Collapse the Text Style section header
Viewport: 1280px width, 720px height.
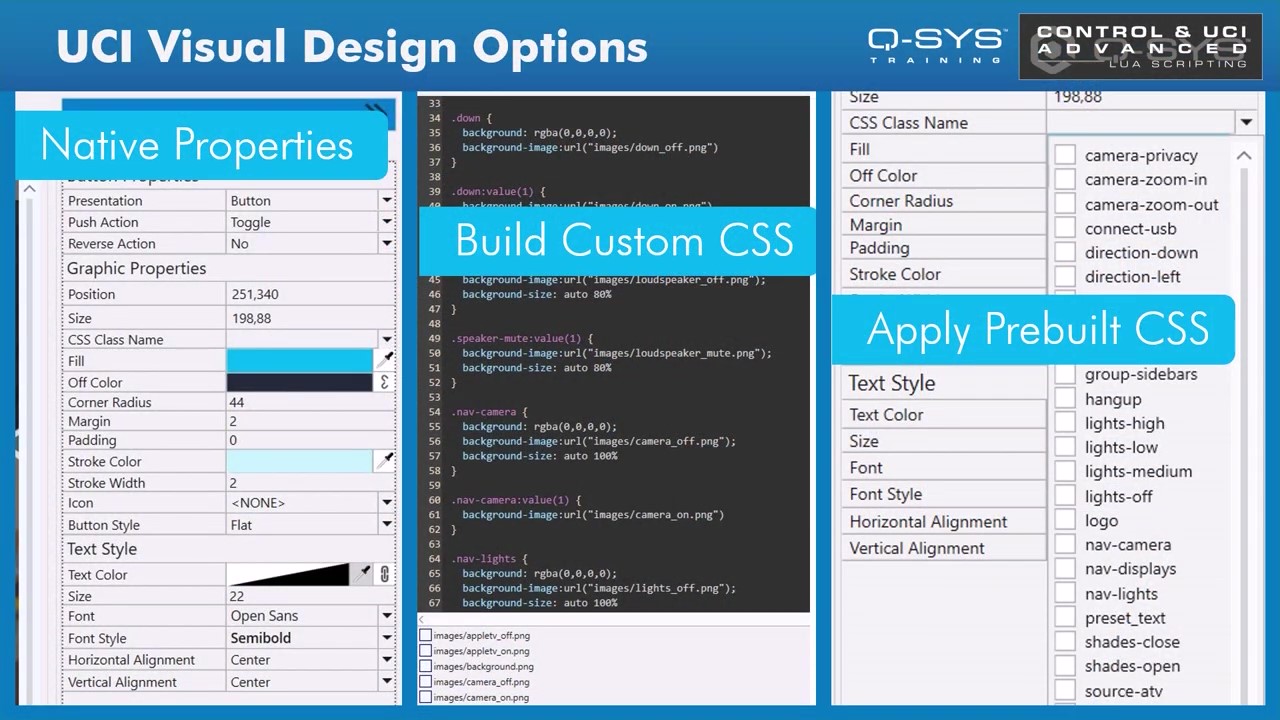pyautogui.click(x=101, y=548)
